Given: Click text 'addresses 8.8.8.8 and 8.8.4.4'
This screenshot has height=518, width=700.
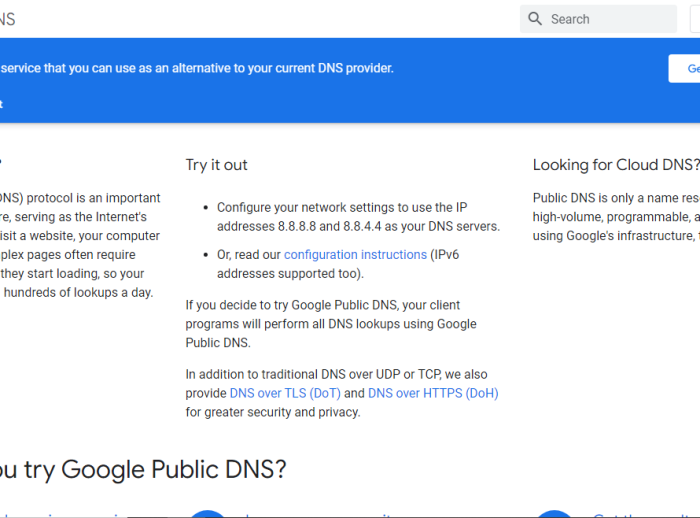Looking at the screenshot, I should [x=299, y=226].
